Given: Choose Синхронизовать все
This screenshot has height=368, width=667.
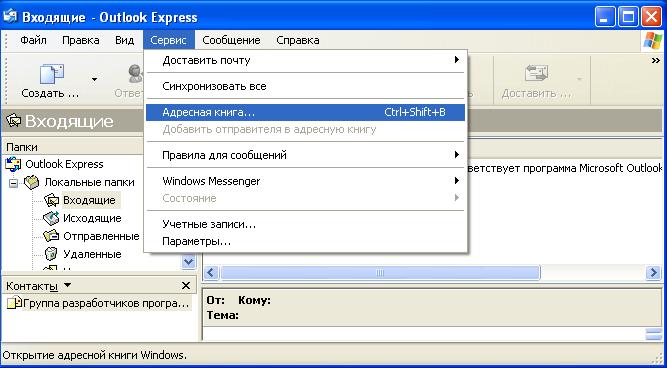Looking at the screenshot, I should (305, 86).
